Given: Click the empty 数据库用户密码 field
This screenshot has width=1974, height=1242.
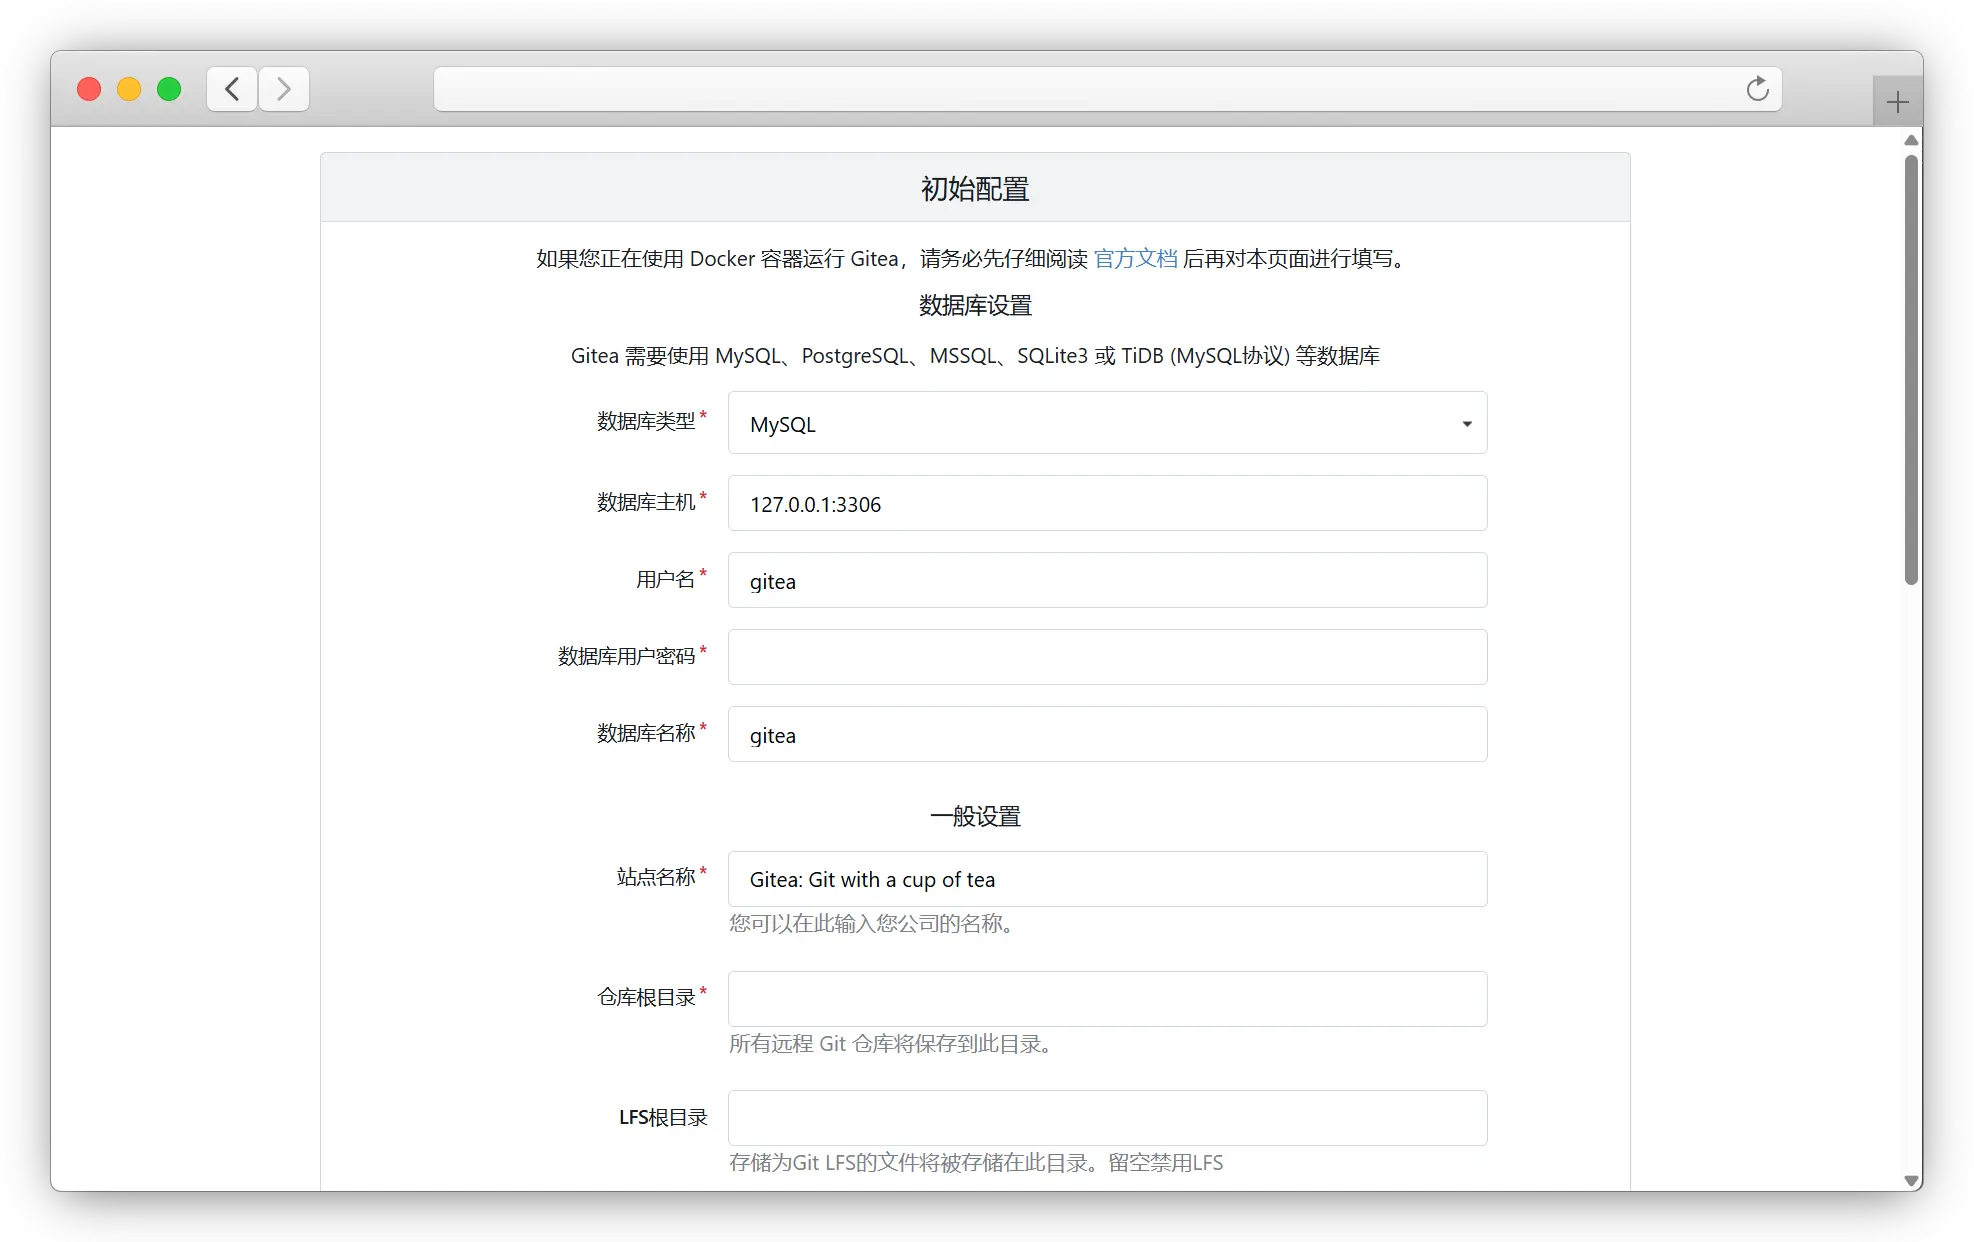Looking at the screenshot, I should pos(1107,658).
